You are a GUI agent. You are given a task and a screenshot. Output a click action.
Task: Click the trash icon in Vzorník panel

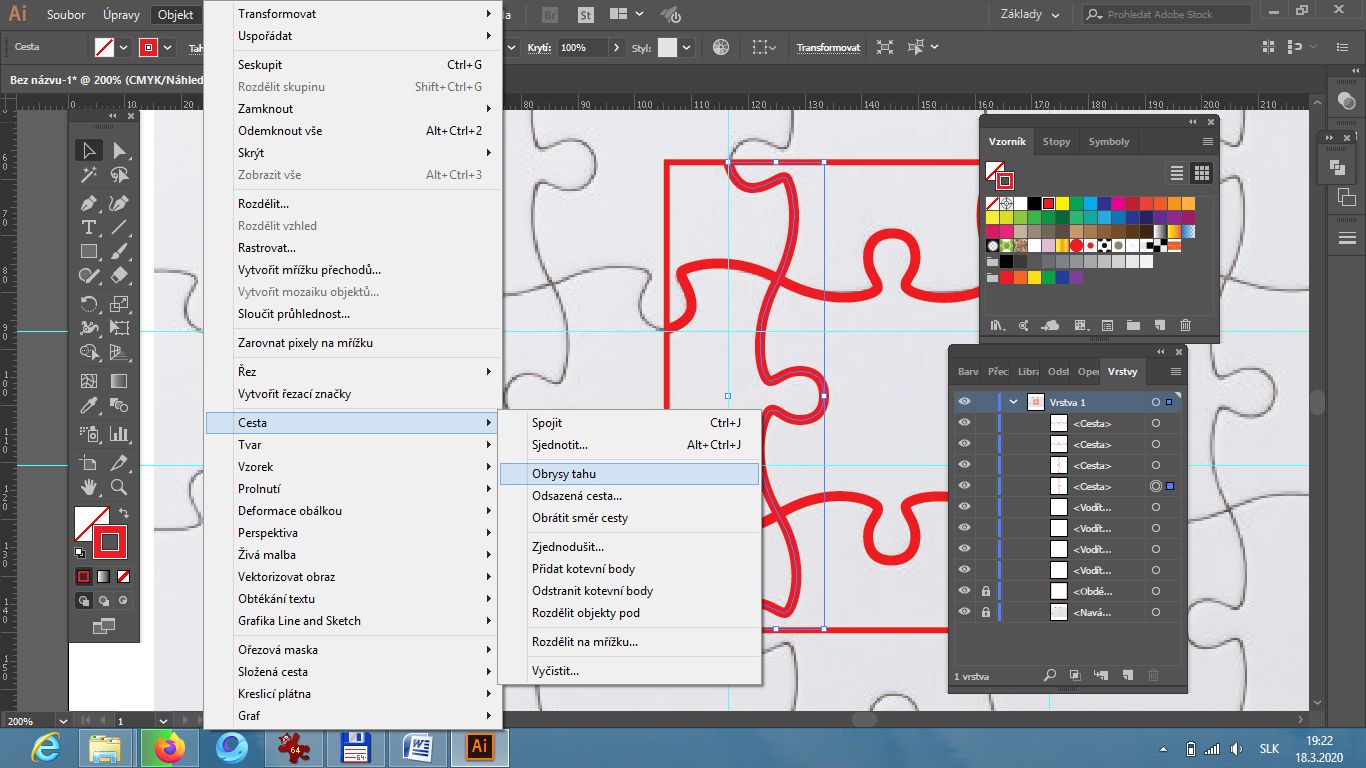click(x=1185, y=325)
